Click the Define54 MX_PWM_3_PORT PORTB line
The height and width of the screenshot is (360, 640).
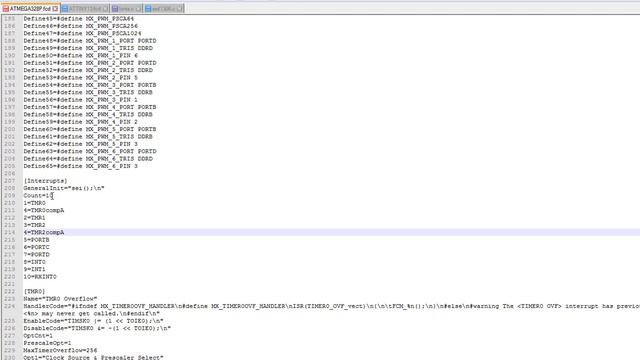click(90, 85)
